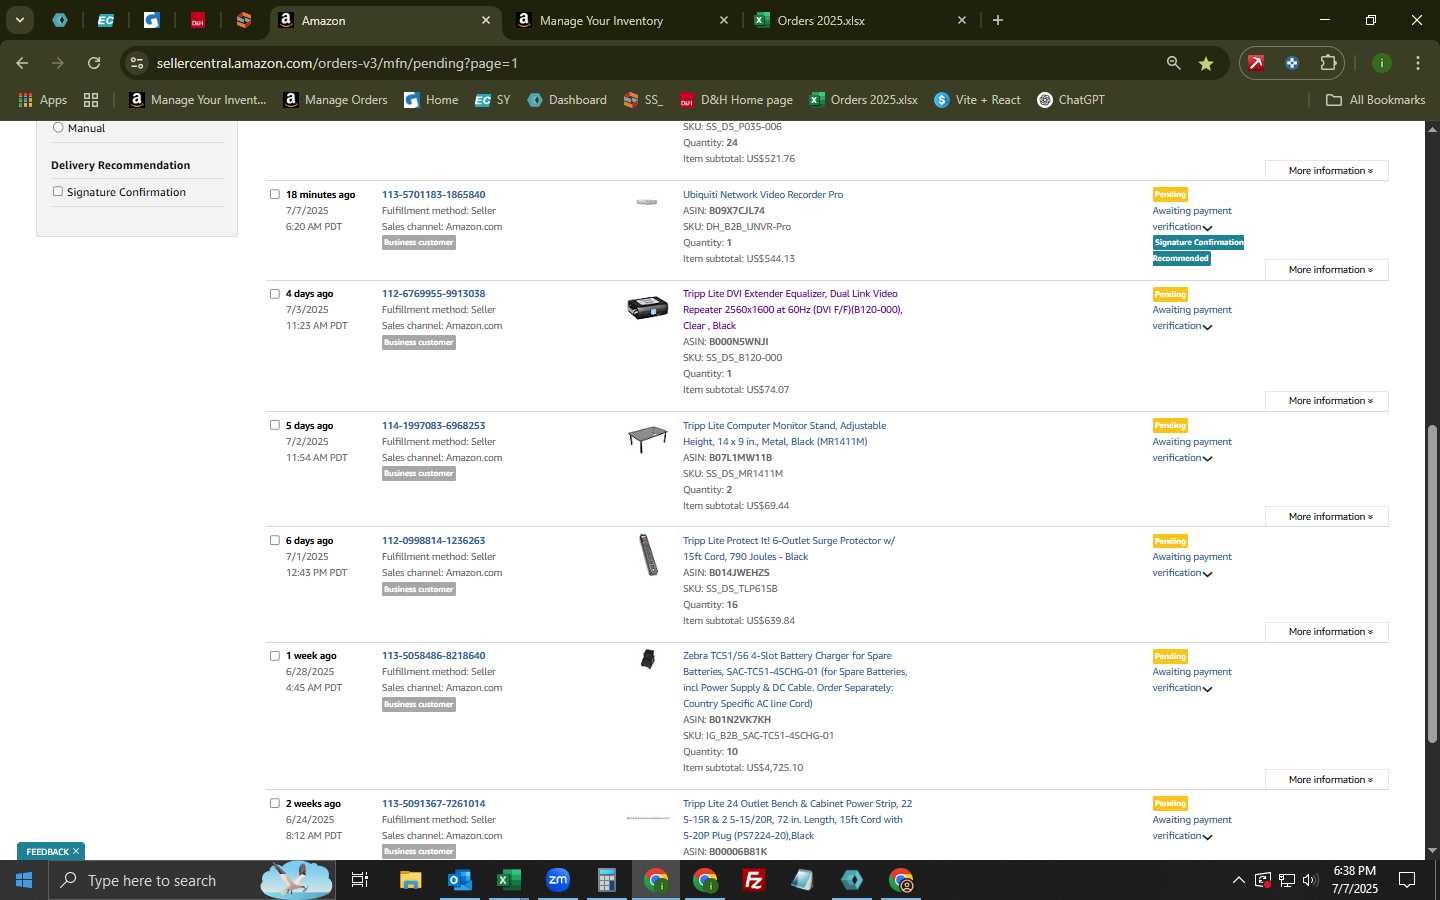Open Dashboard bookmark
The image size is (1440, 900).
567,100
